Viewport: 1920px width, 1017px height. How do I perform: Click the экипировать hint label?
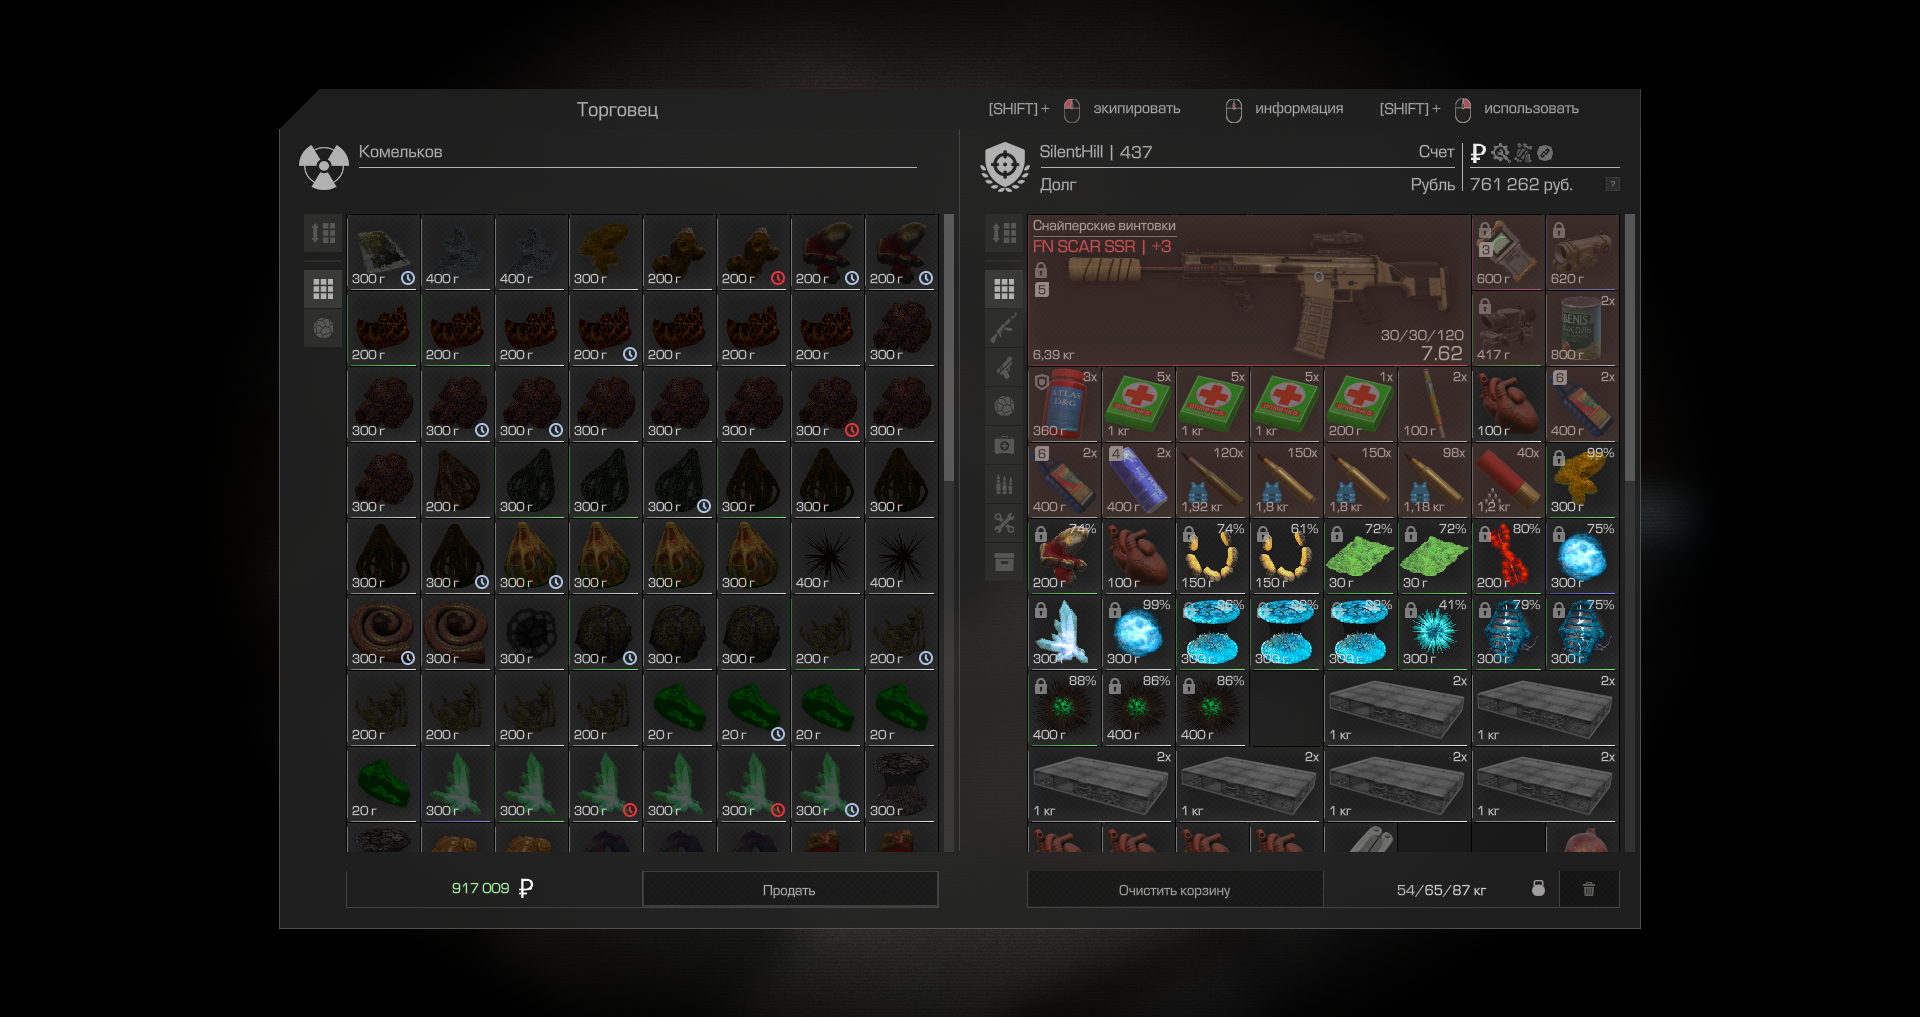[x=1136, y=108]
